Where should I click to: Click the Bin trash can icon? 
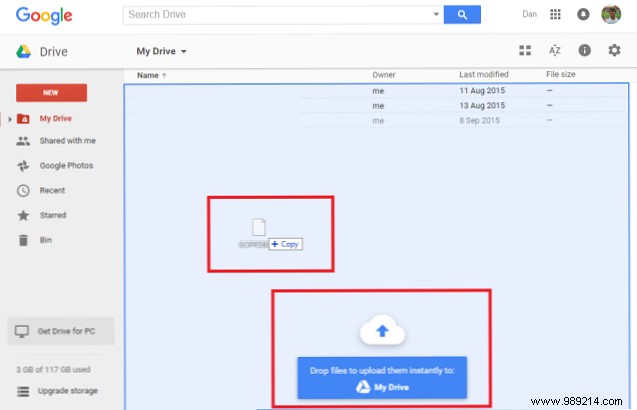coord(23,240)
